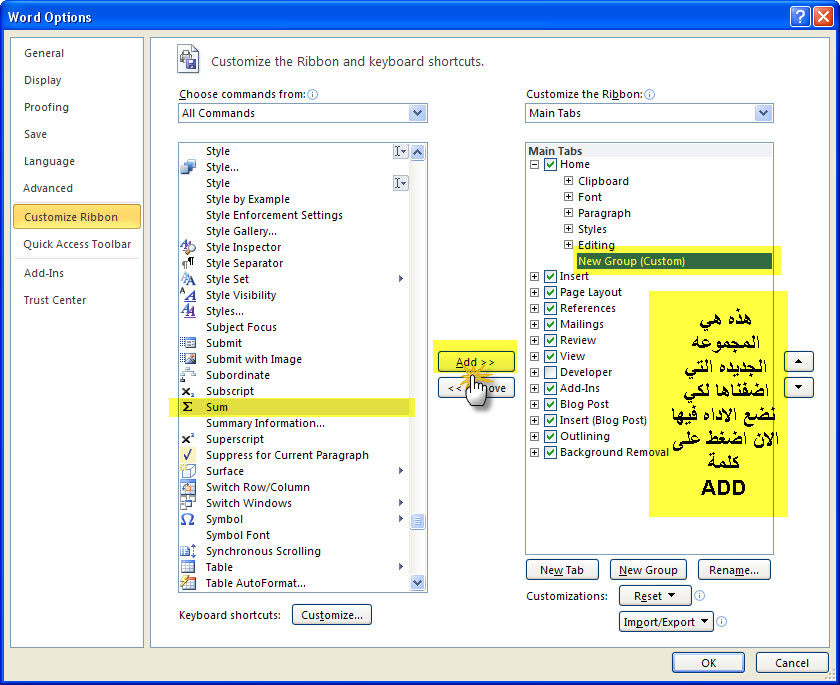Disable the Mailings tab checkbox
The width and height of the screenshot is (840, 685).
click(550, 325)
